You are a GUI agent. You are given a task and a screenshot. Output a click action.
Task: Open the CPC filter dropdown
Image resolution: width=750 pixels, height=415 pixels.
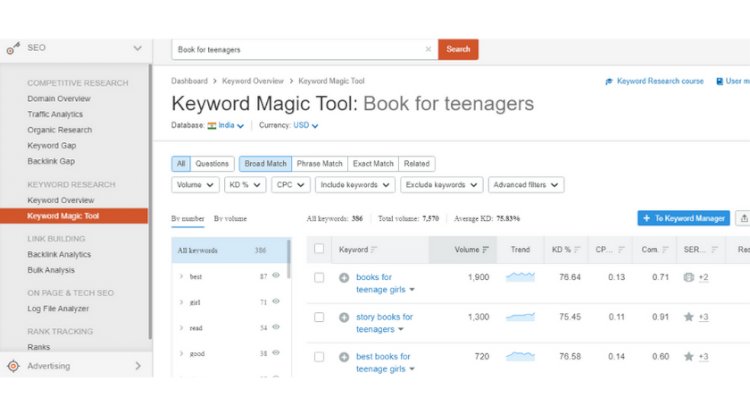coord(290,185)
